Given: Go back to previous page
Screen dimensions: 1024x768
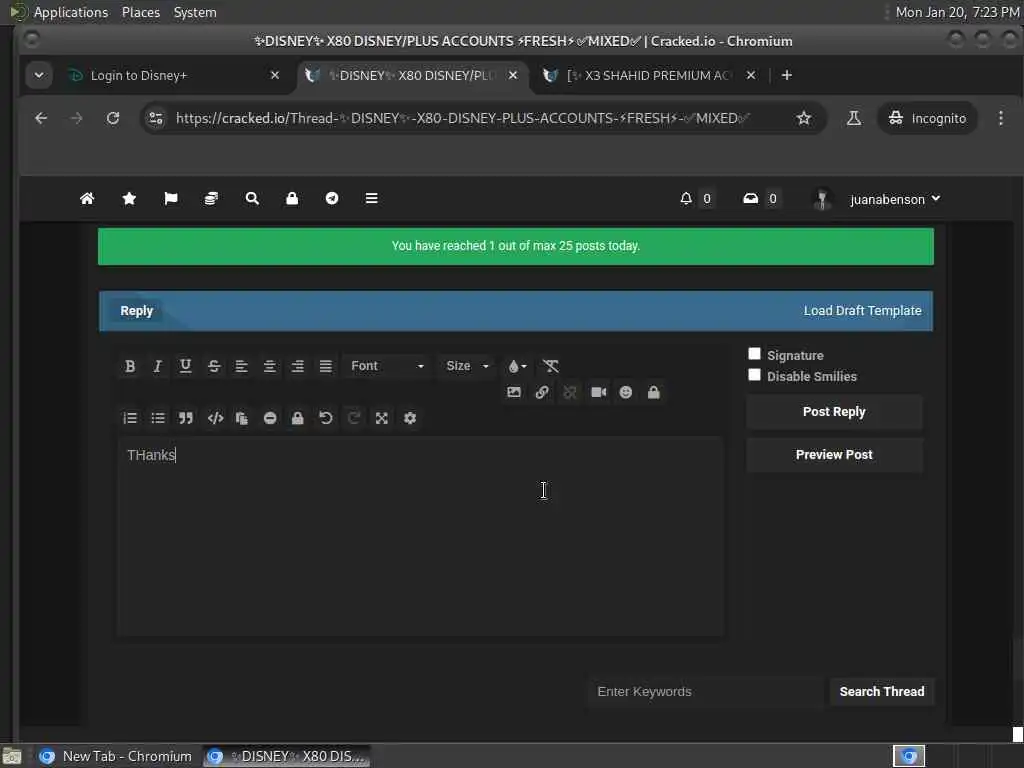Looking at the screenshot, I should coord(41,118).
